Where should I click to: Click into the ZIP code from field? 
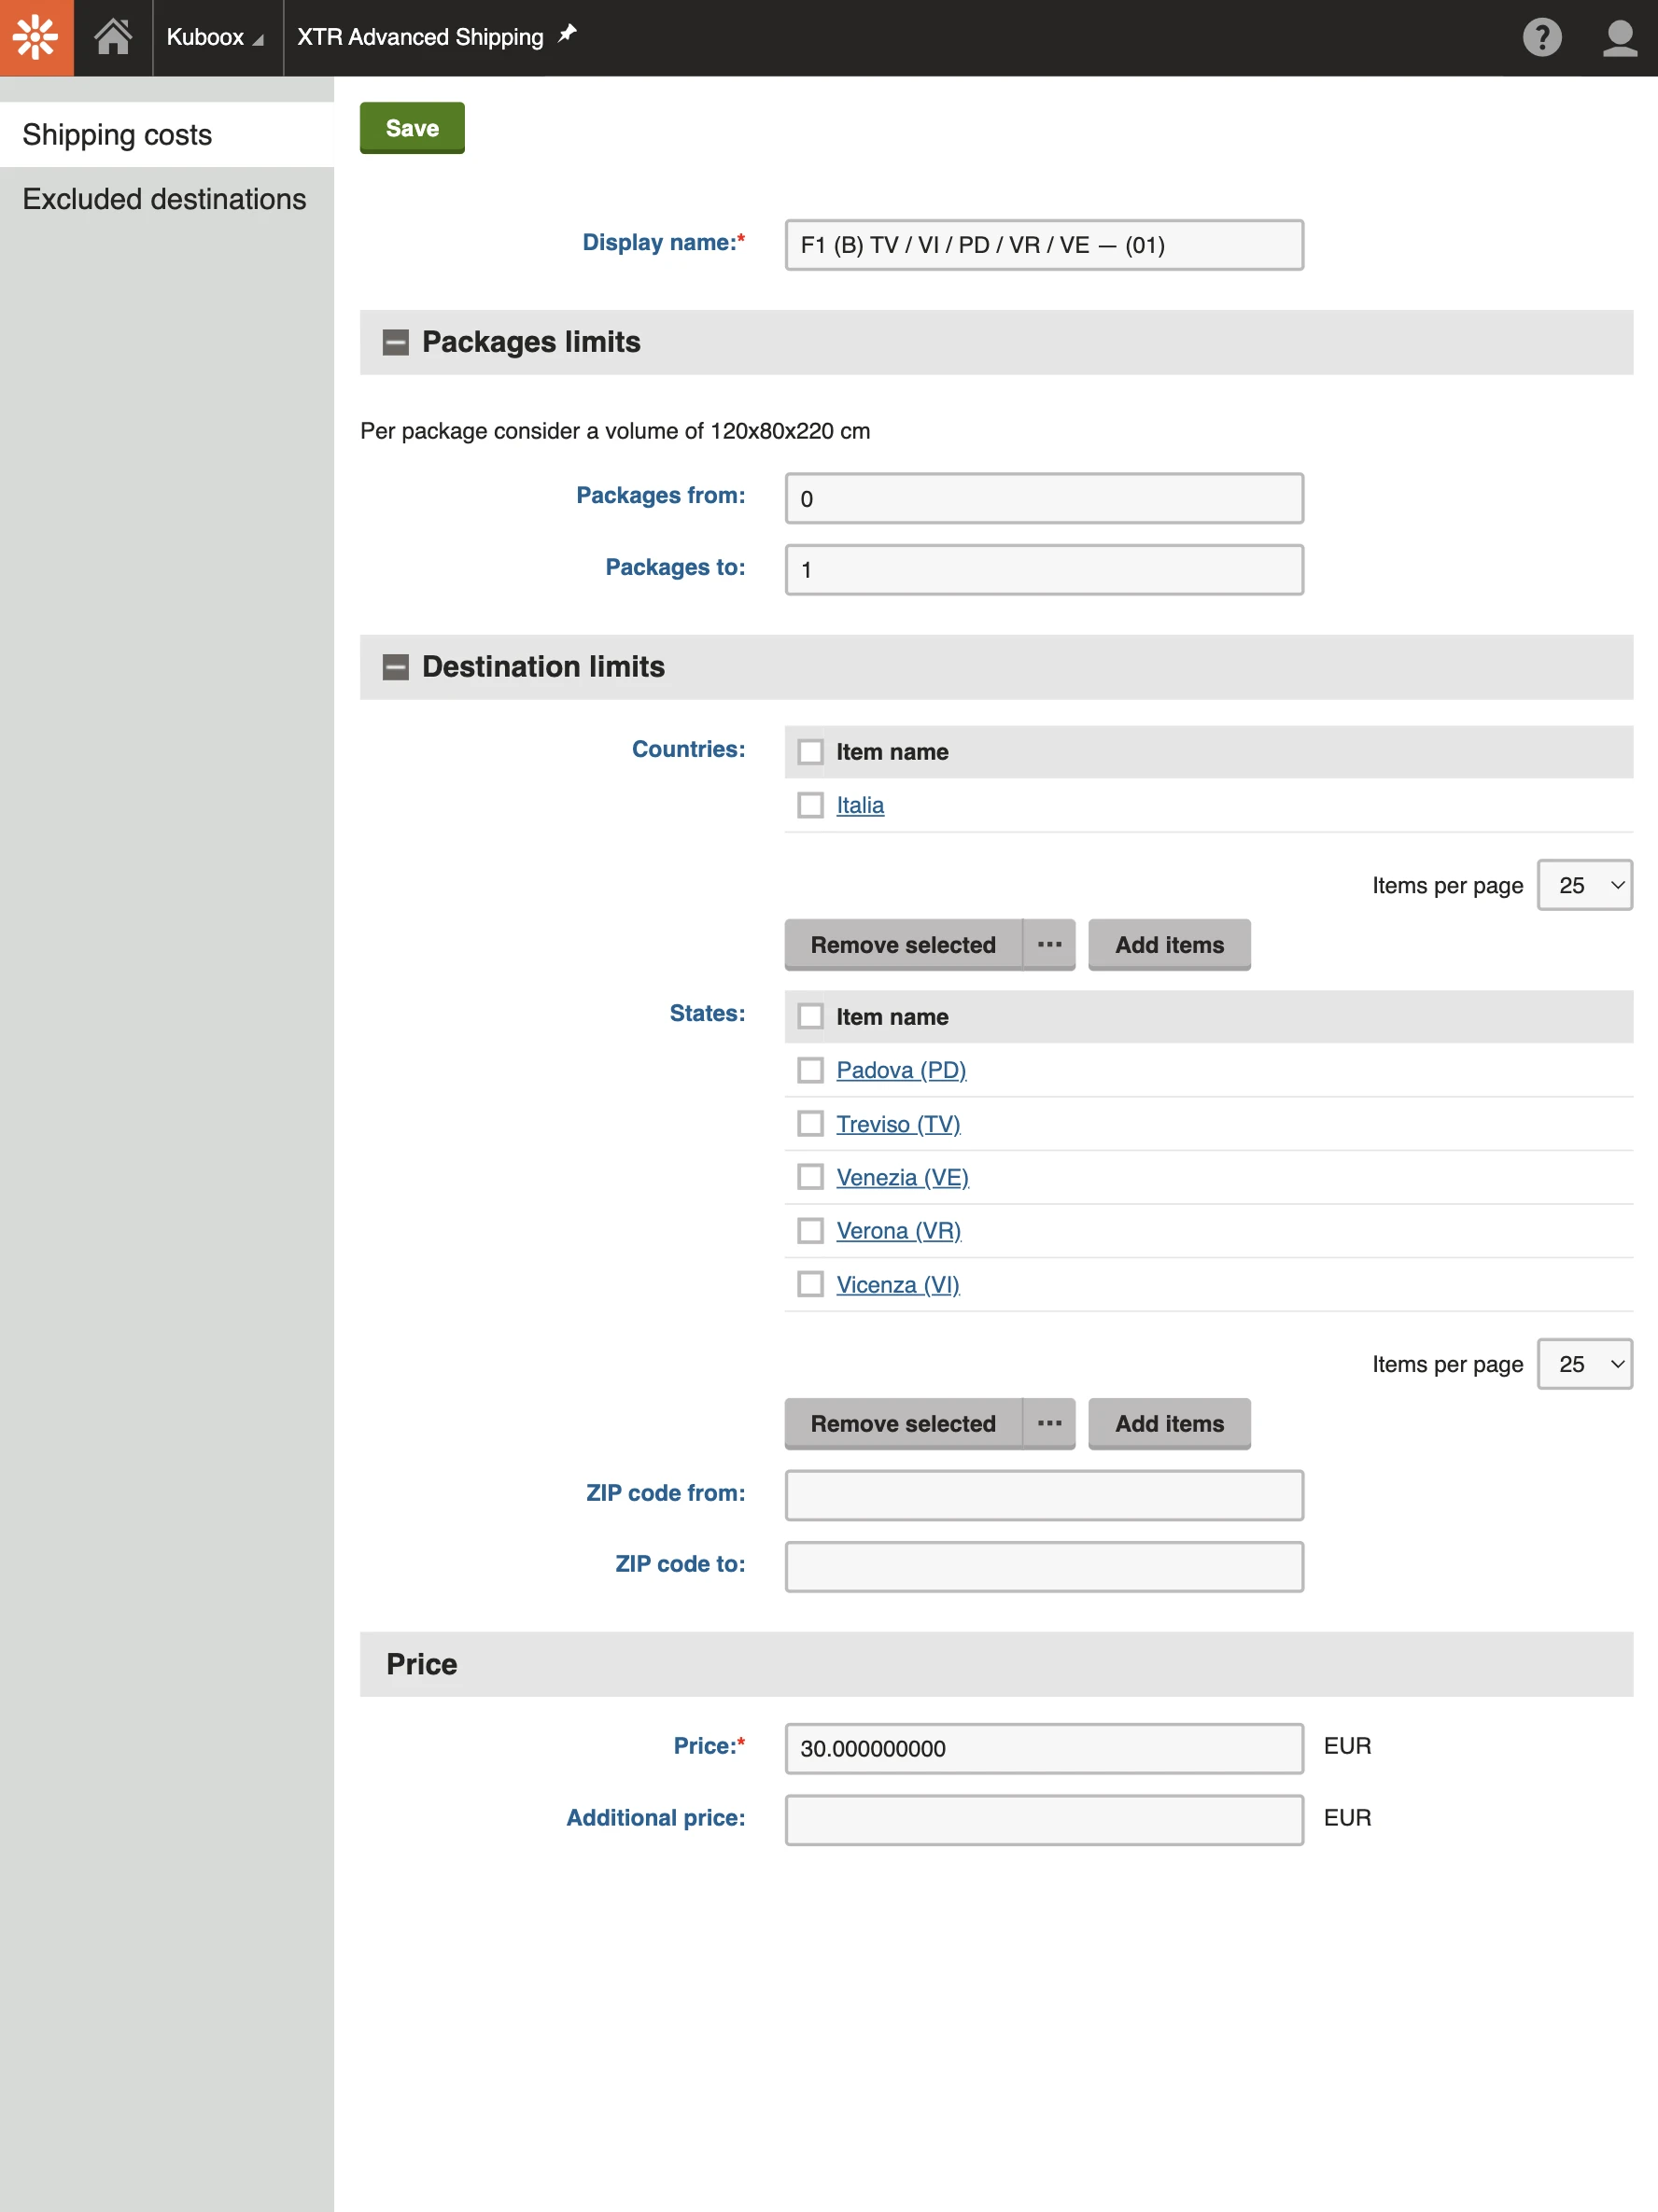pyautogui.click(x=1043, y=1495)
